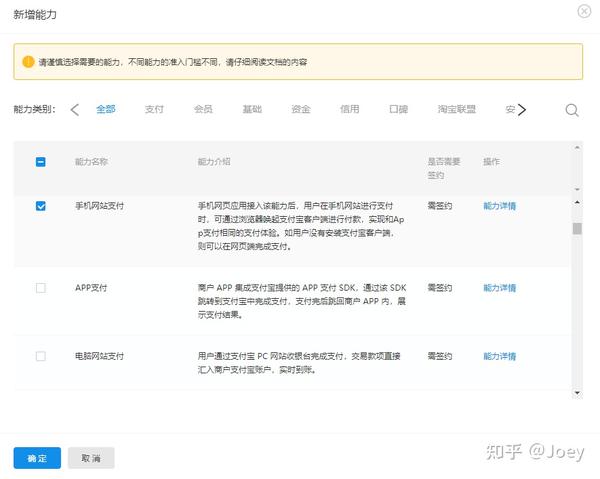
Task: Switch to the 支付 category tab
Action: [x=154, y=109]
